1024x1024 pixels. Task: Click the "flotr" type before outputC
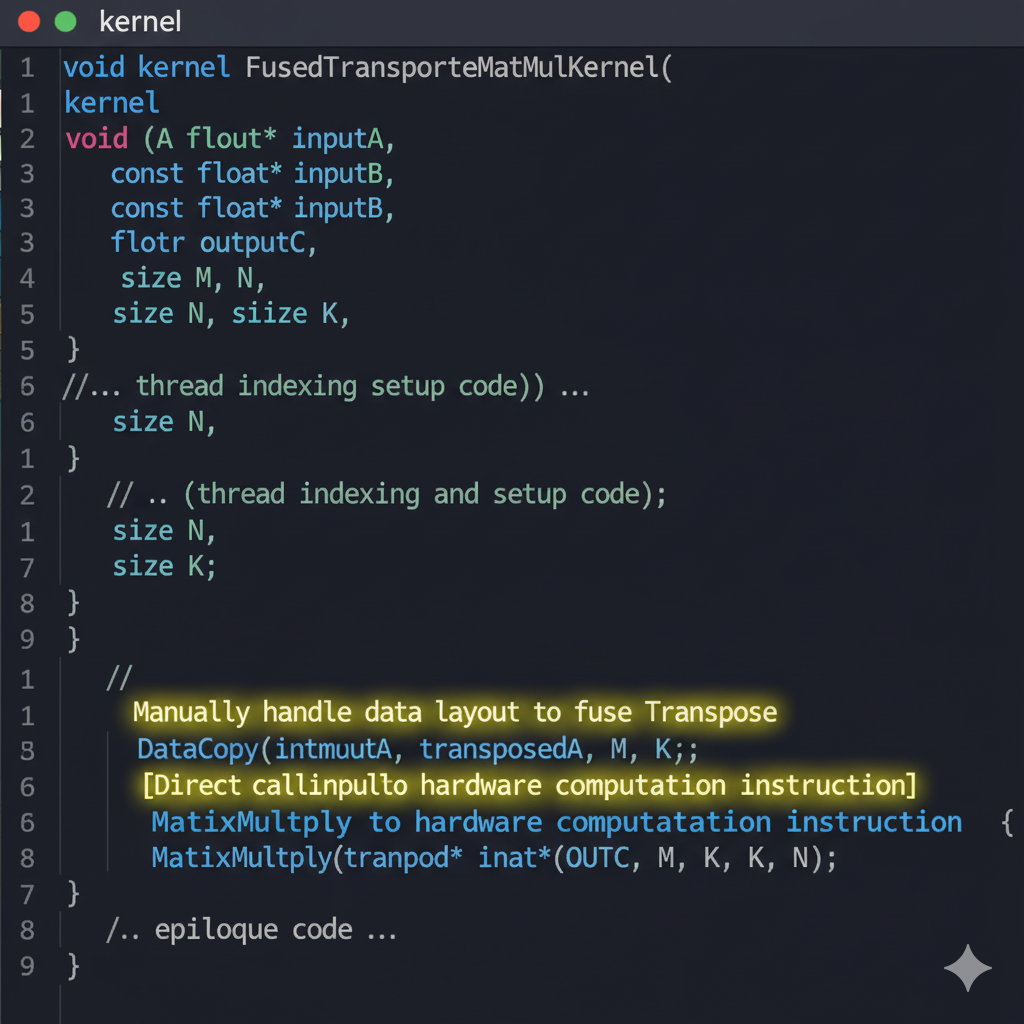pyautogui.click(x=148, y=242)
